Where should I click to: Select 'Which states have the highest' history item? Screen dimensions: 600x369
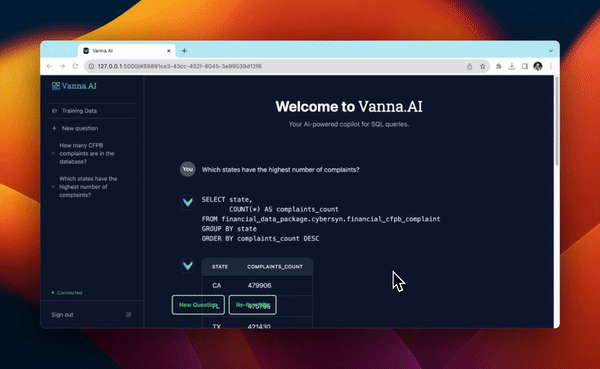point(88,187)
